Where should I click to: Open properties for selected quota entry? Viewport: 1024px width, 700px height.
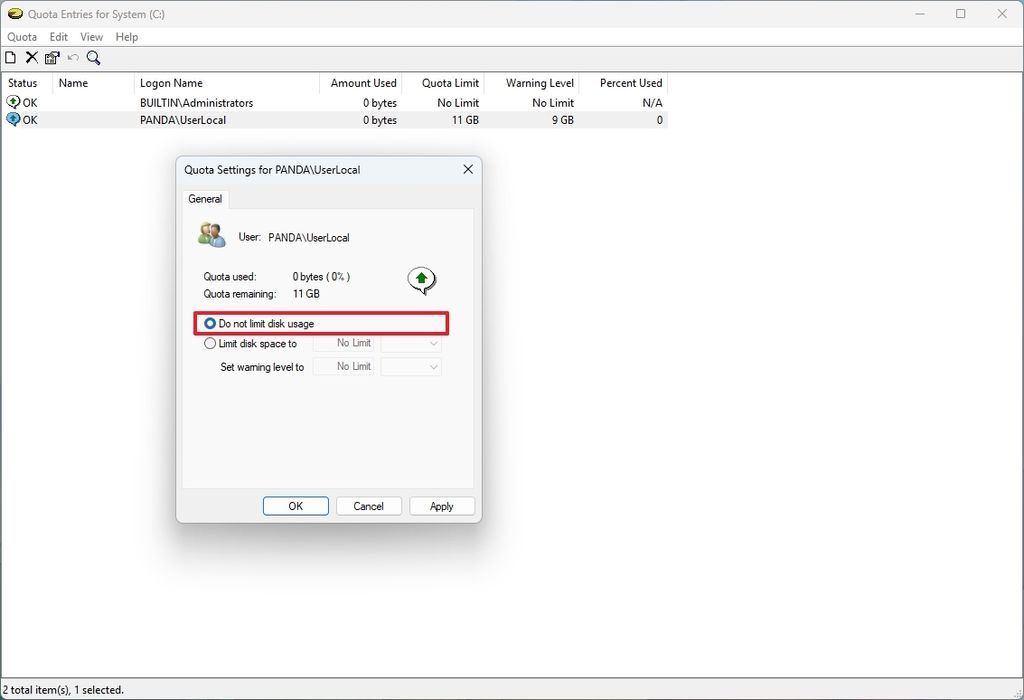[x=51, y=57]
